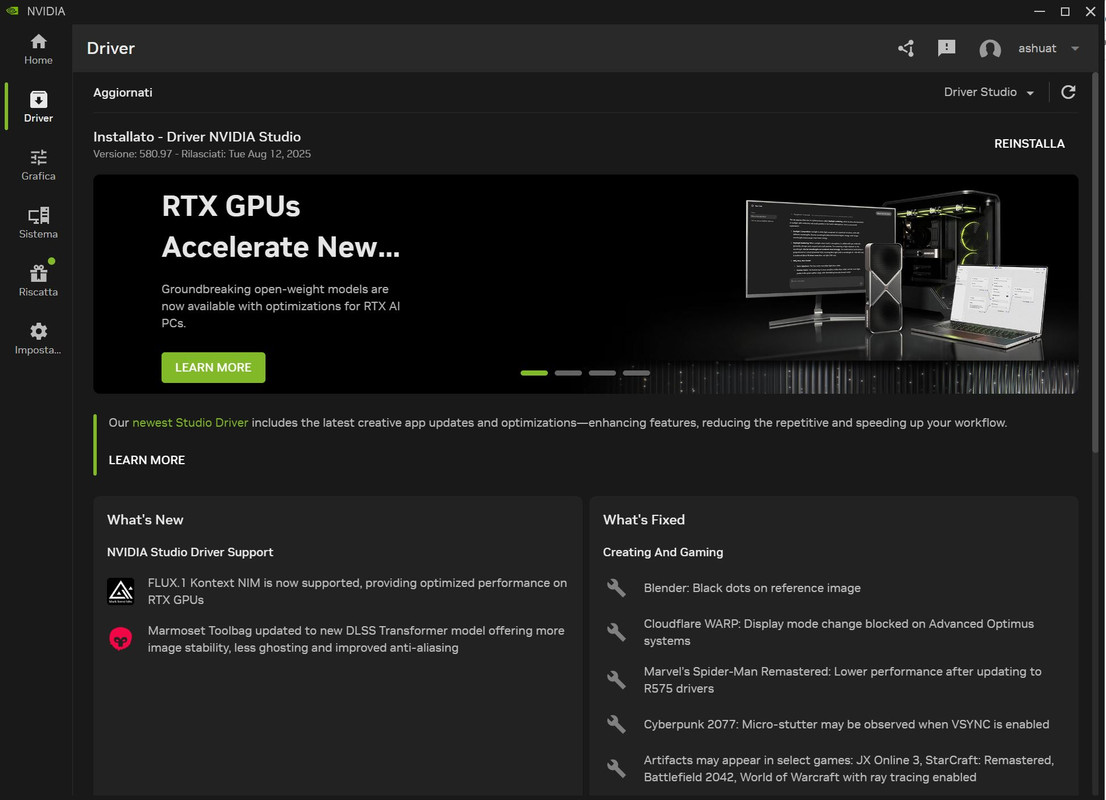Viewport: 1106px width, 800px height.
Task: Click the What's New heading
Action: [x=145, y=520]
